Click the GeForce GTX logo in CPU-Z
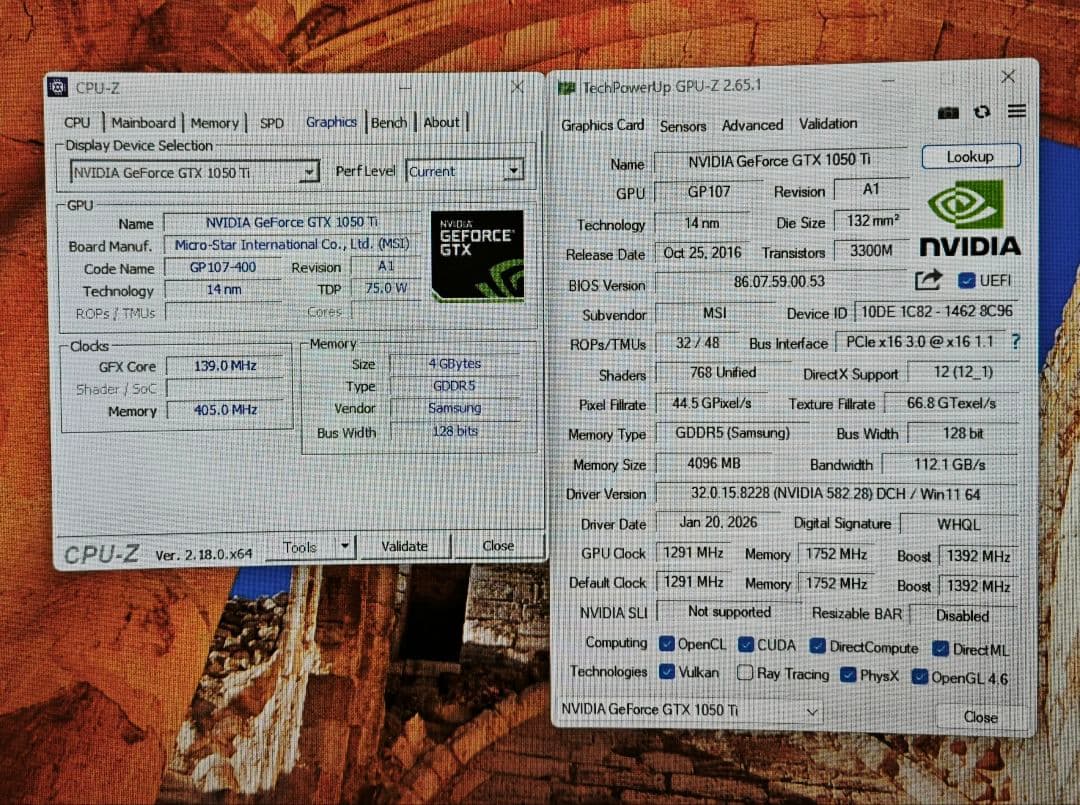 [x=477, y=256]
